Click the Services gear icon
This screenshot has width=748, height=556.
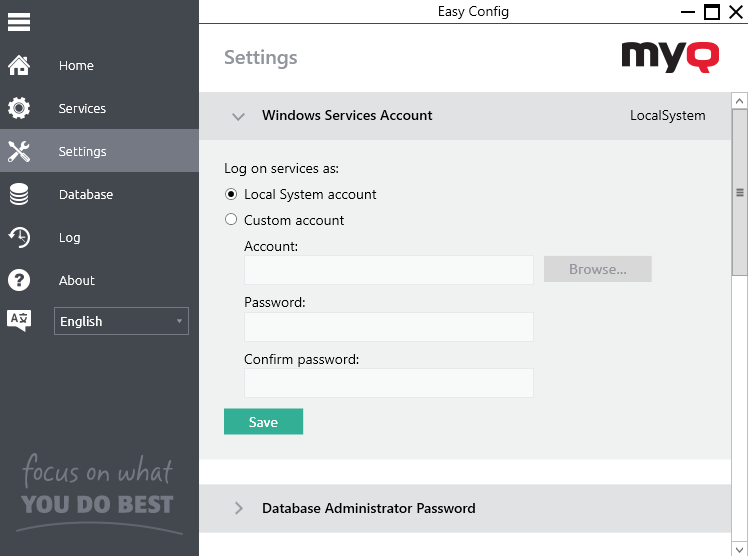[x=19, y=109]
